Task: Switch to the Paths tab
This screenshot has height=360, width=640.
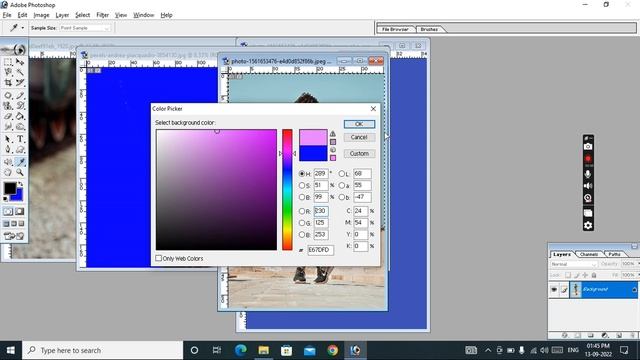Action: (614, 254)
